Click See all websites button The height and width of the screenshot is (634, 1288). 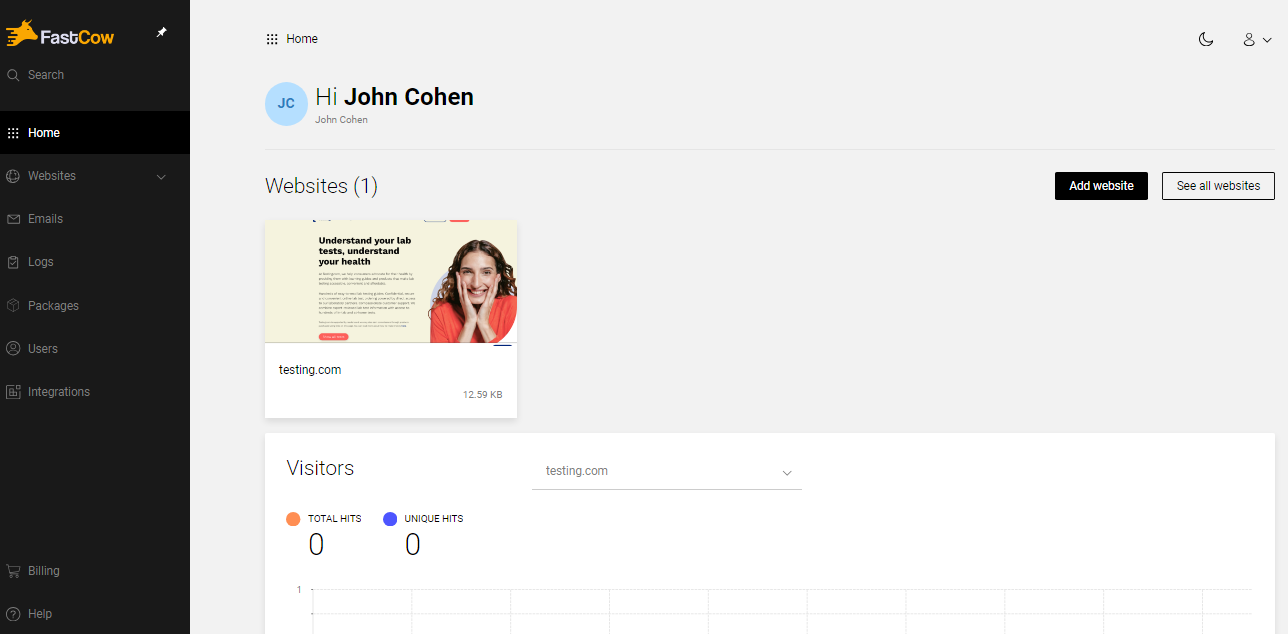click(x=1218, y=186)
